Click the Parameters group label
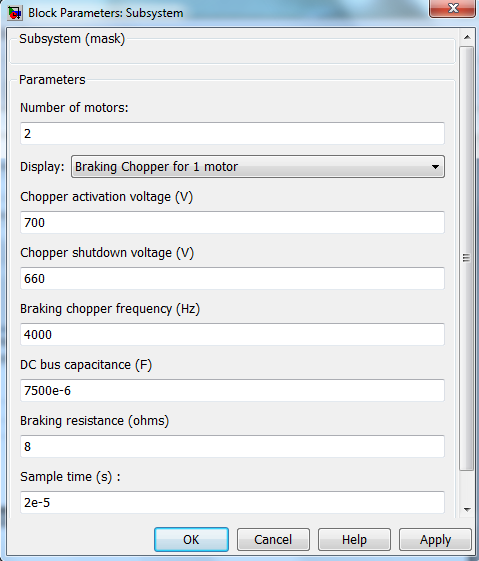Viewport: 479px width, 561px height. pos(52,79)
